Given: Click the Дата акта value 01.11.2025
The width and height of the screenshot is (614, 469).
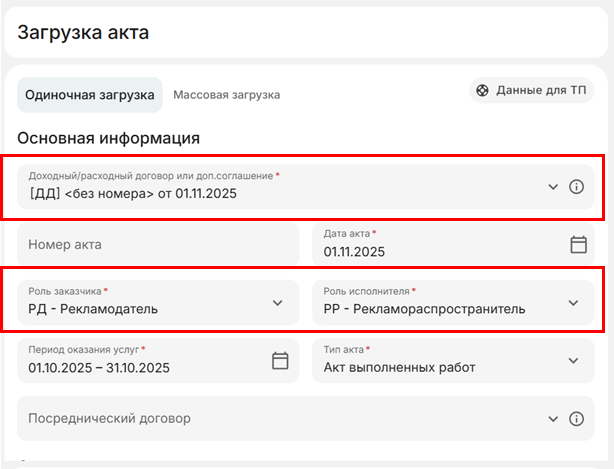Looking at the screenshot, I should [354, 252].
